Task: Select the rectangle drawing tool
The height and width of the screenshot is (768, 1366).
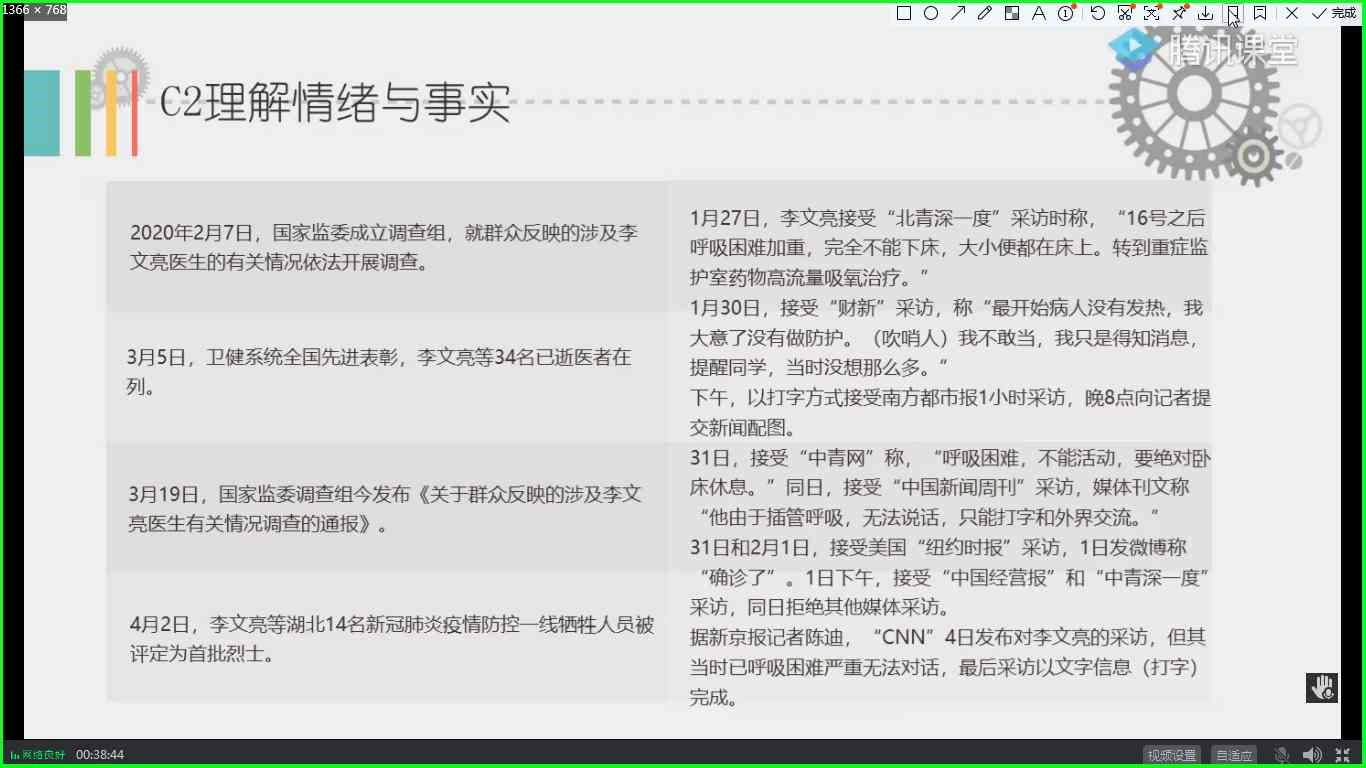Action: click(904, 13)
